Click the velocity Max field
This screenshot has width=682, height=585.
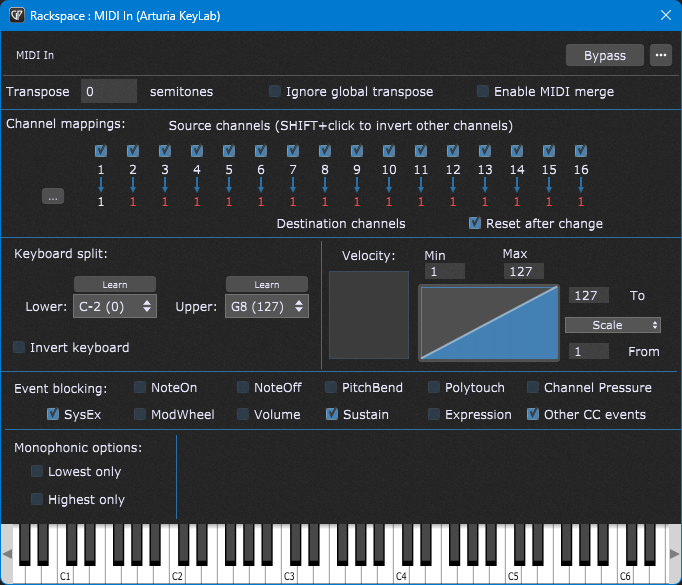(x=524, y=271)
